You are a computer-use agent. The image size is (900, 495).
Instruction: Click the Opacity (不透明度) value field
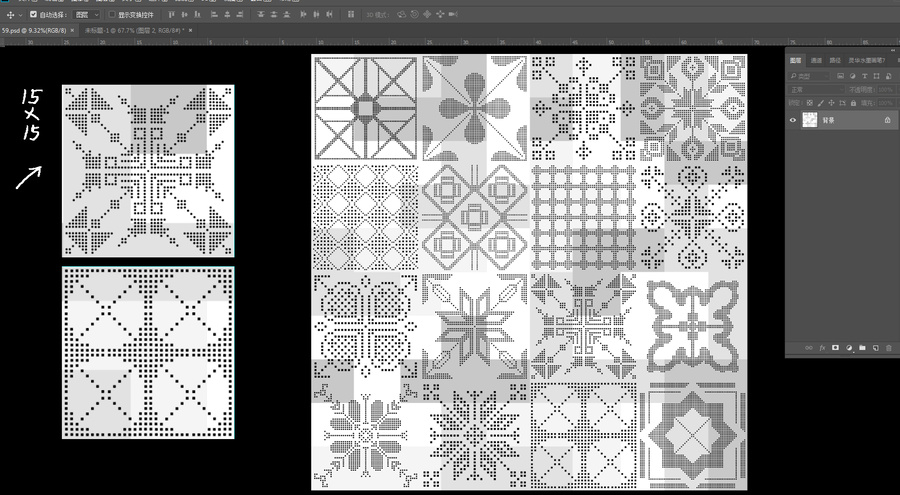point(887,90)
